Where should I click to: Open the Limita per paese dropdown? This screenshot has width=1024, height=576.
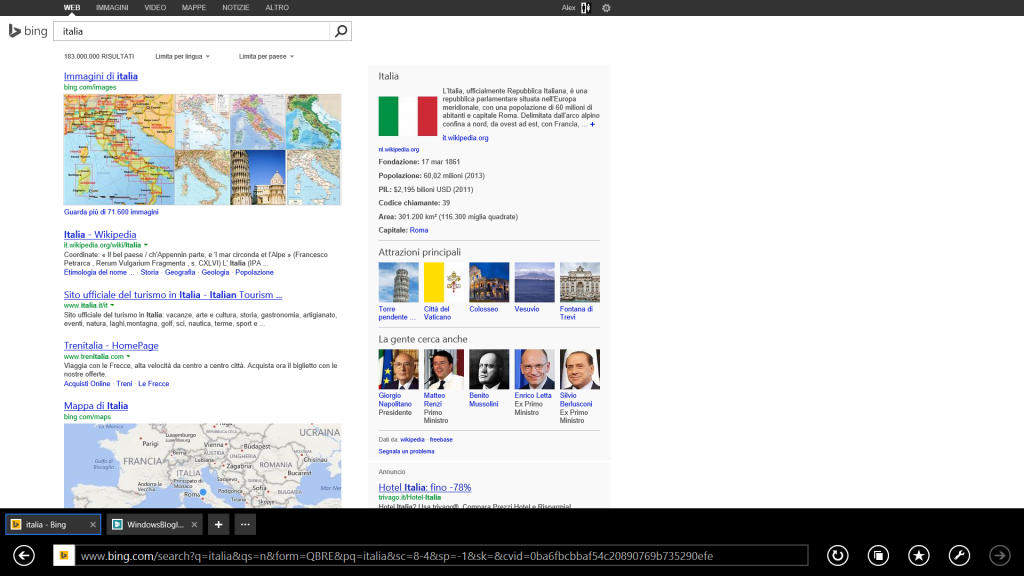(x=262, y=56)
